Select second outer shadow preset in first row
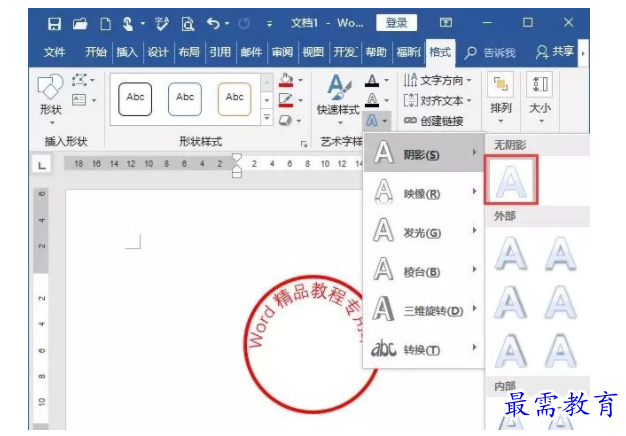 [561, 254]
